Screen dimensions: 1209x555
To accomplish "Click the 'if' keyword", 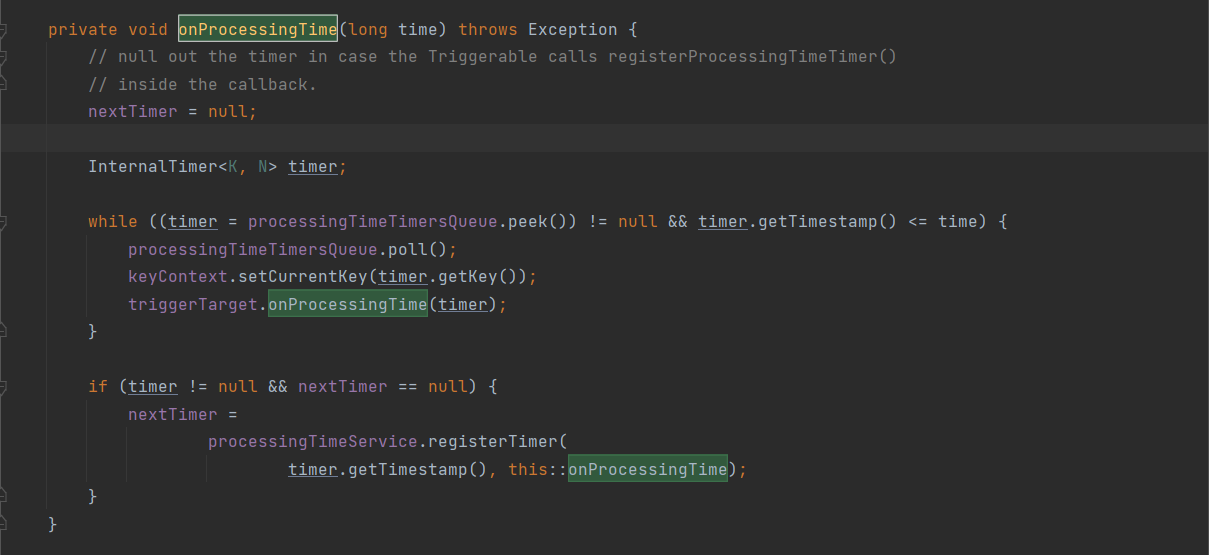I will (98, 386).
